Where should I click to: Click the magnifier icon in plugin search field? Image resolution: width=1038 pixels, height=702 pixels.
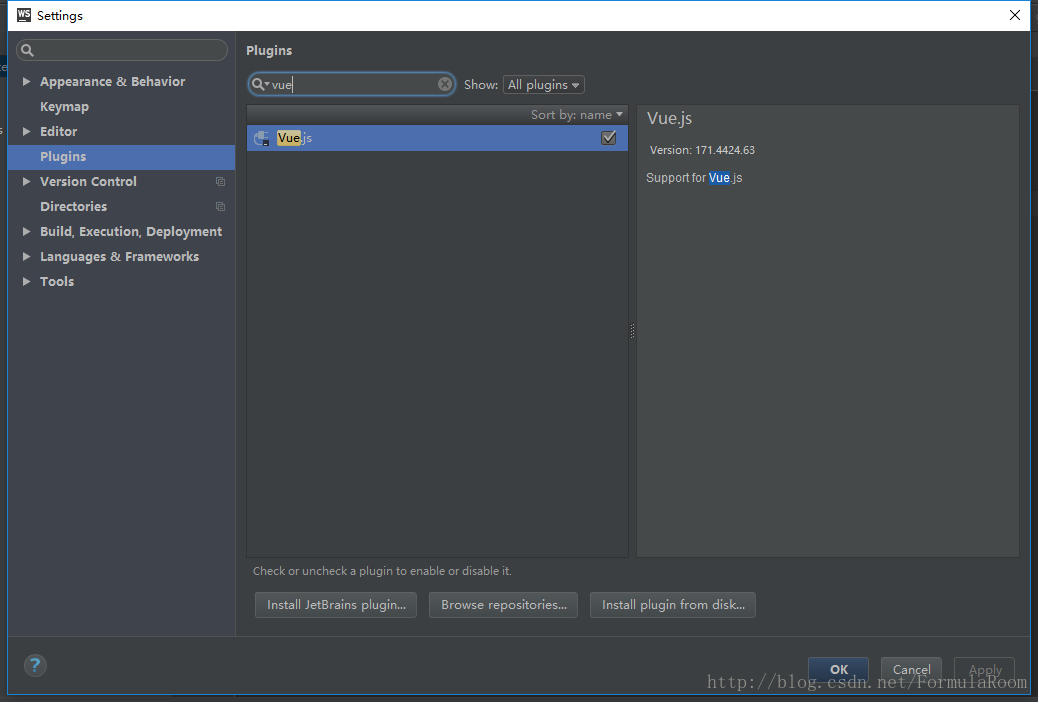click(x=259, y=84)
